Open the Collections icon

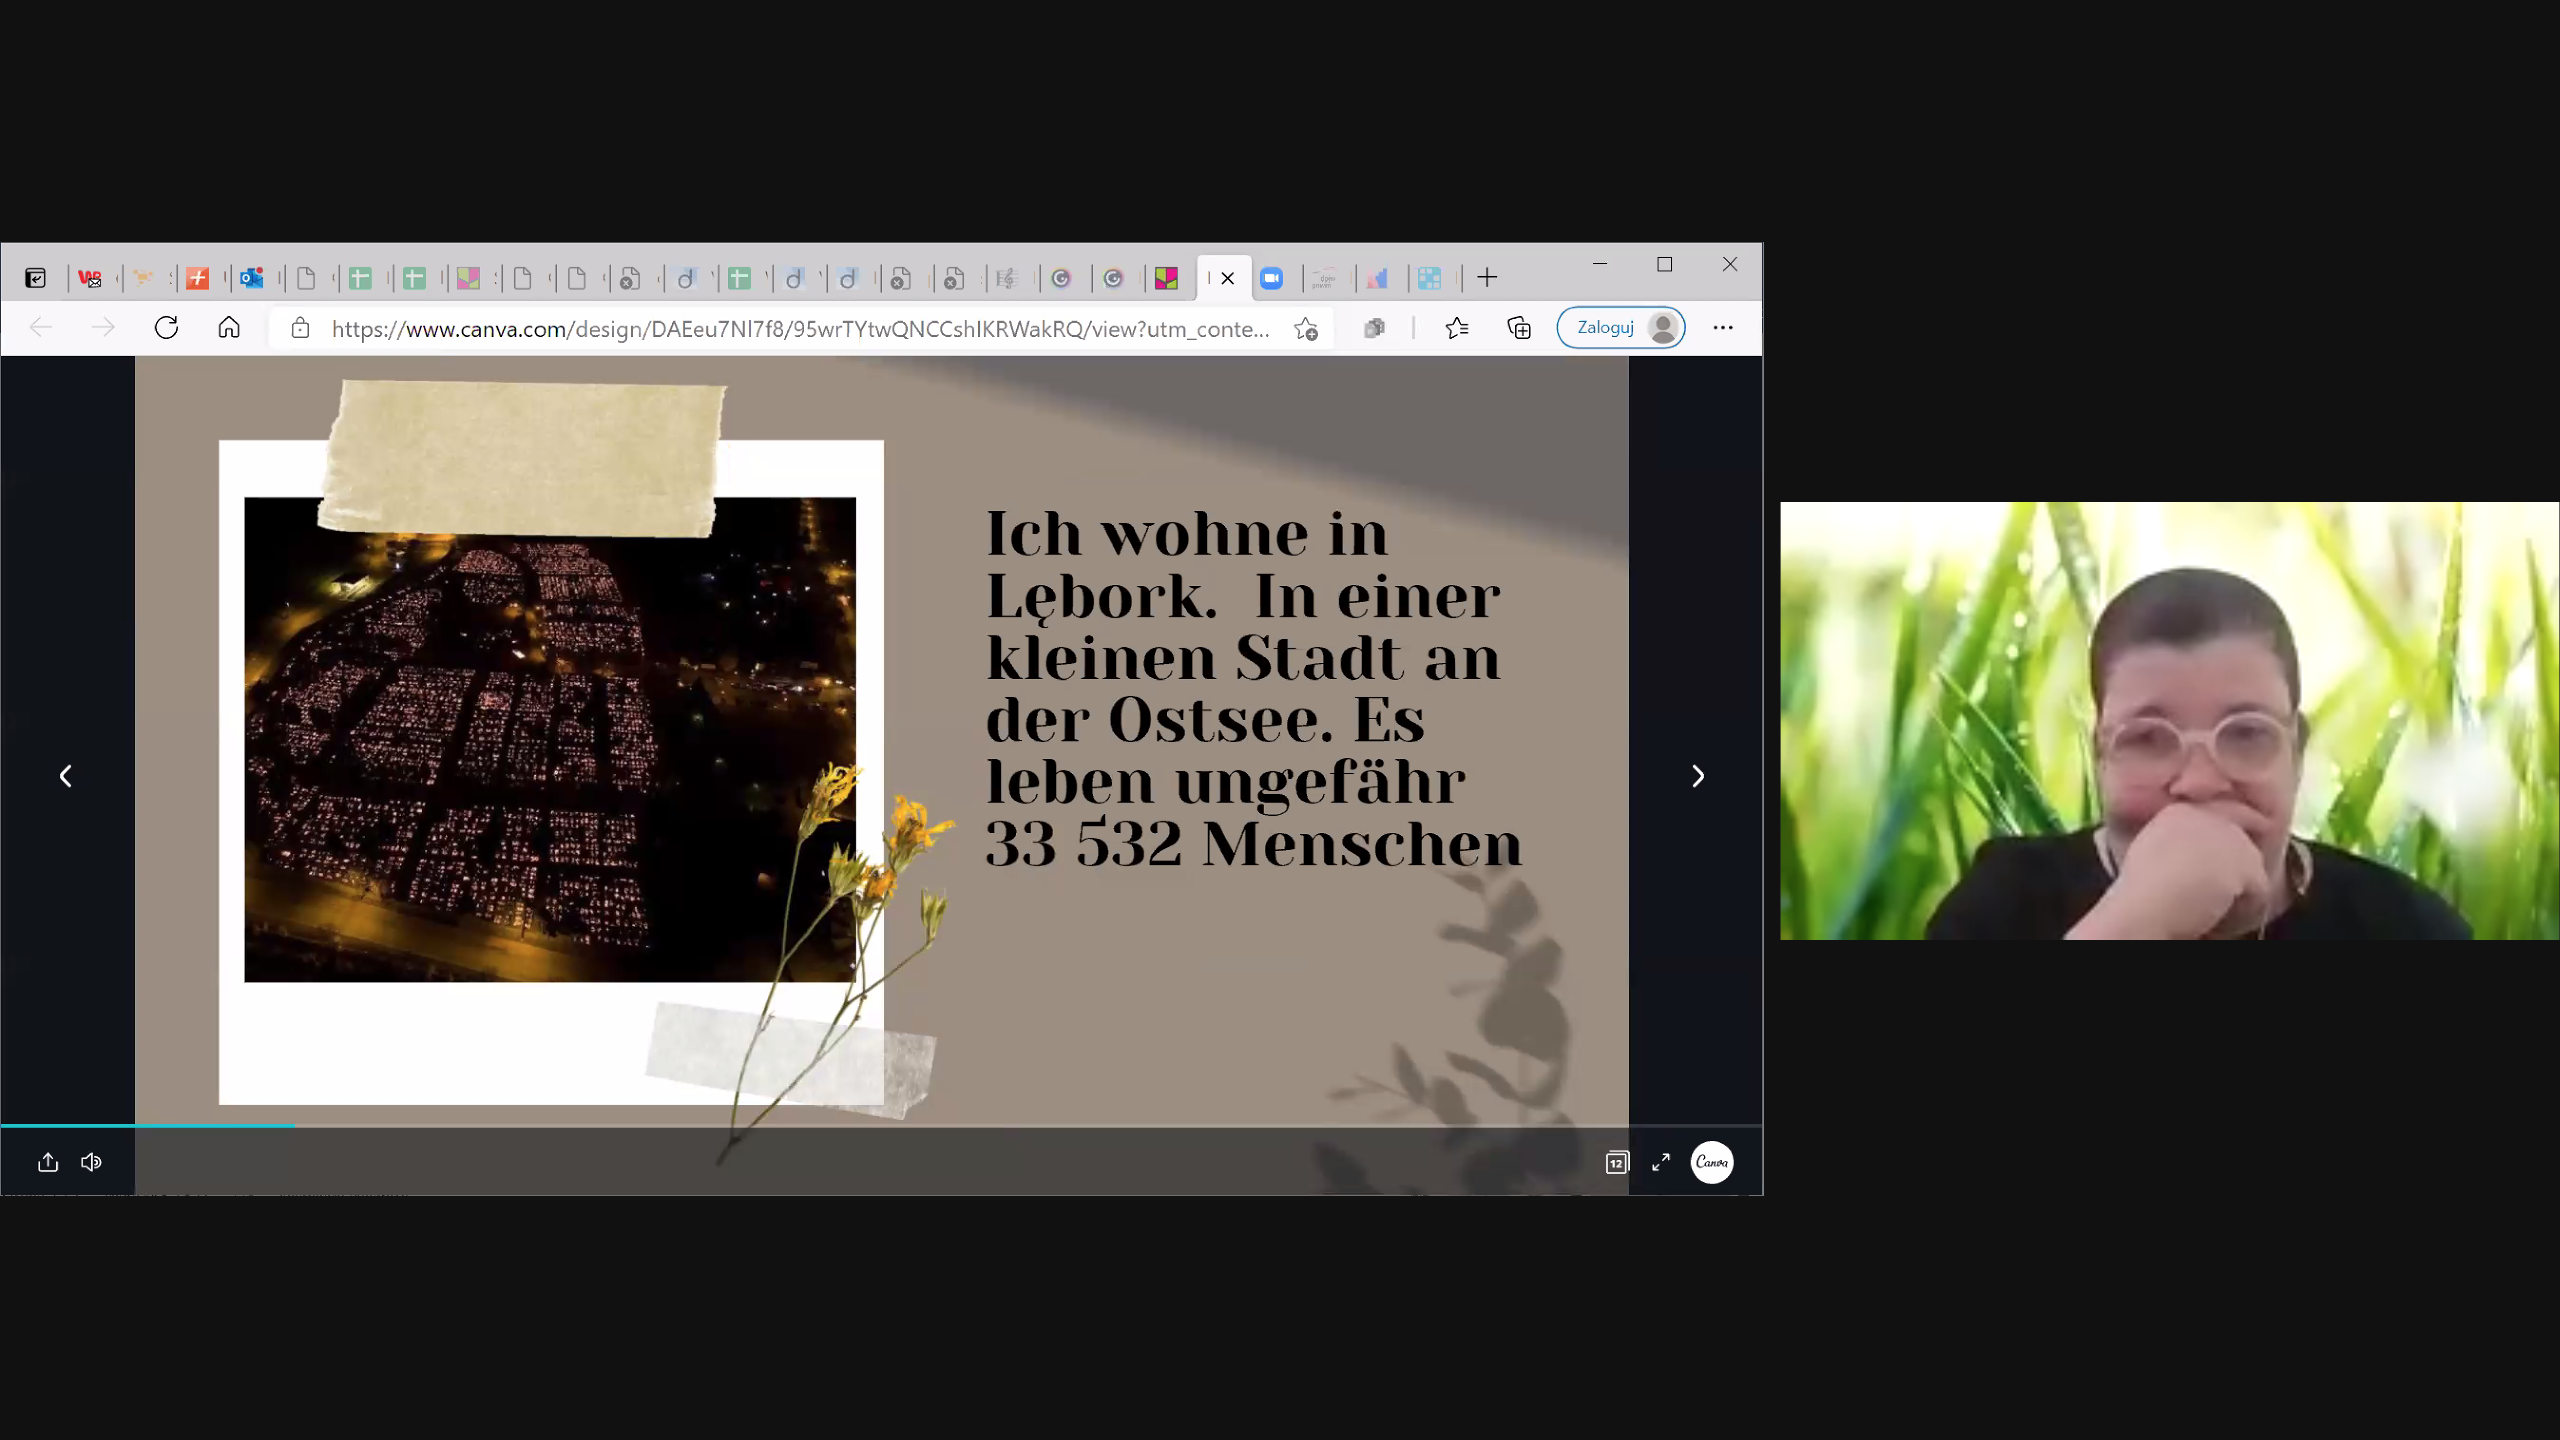point(1519,328)
